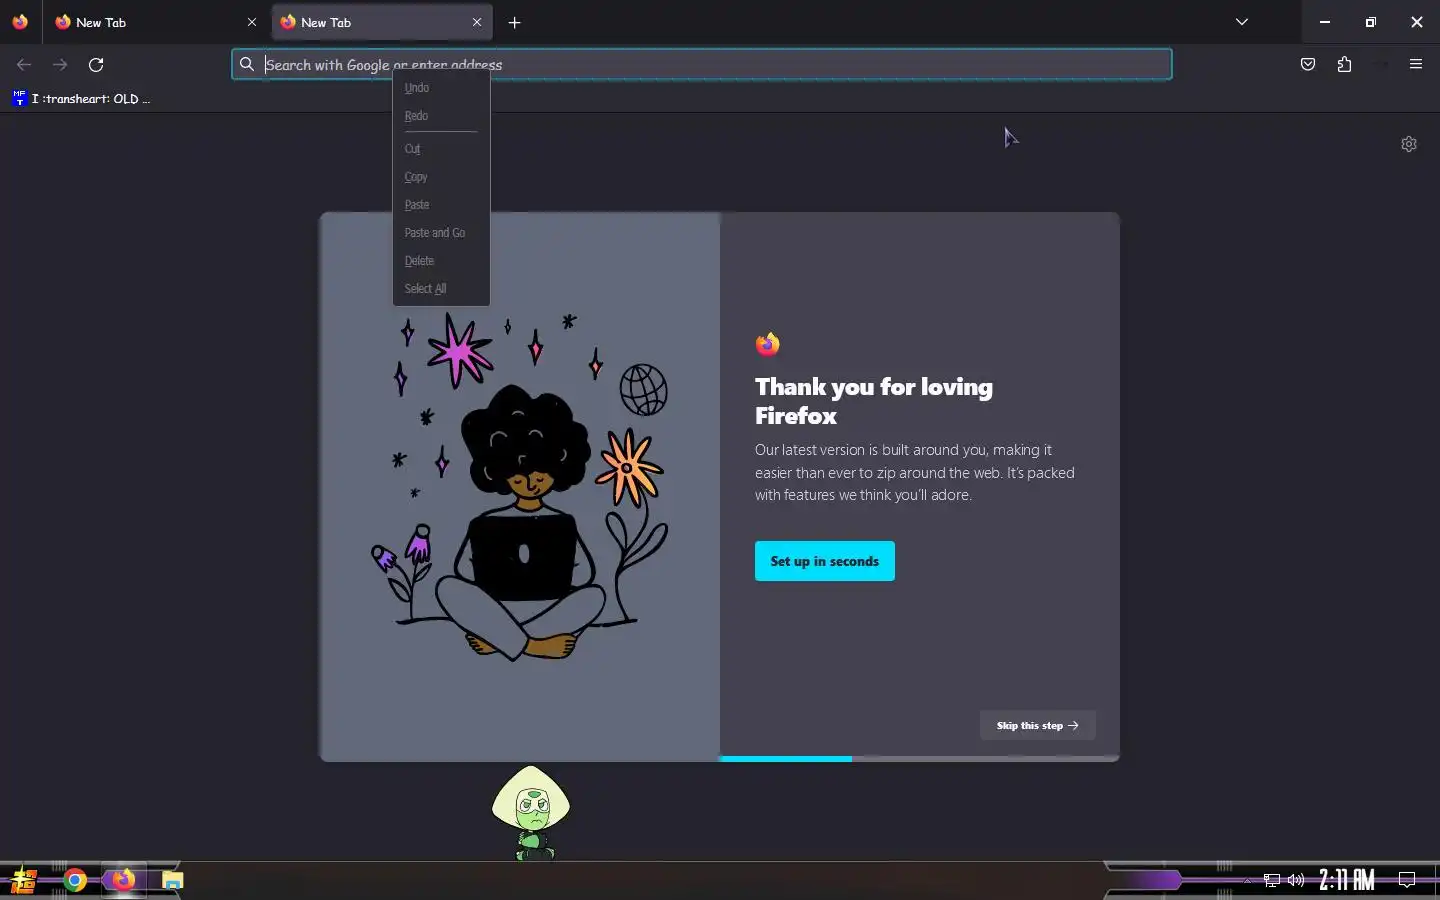Choose Select All in context menu
1440x900 pixels.
click(x=441, y=289)
